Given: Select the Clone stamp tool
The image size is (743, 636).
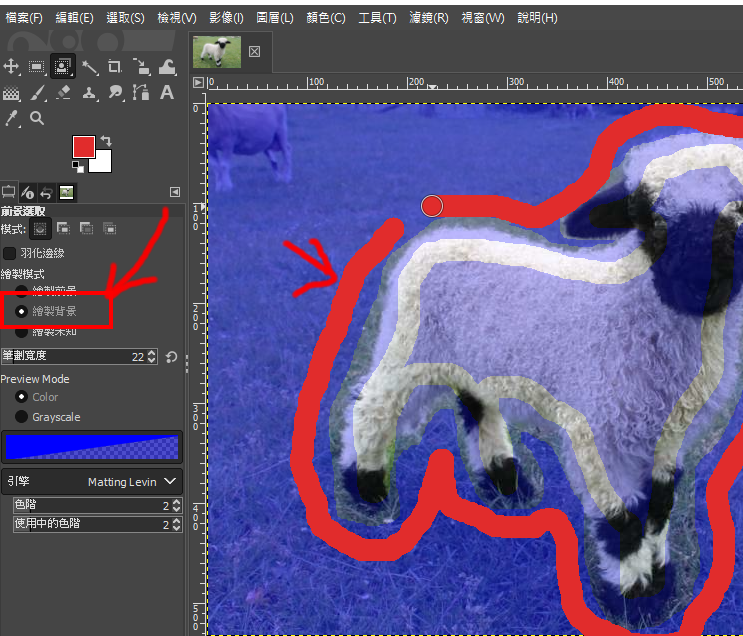Looking at the screenshot, I should (89, 92).
